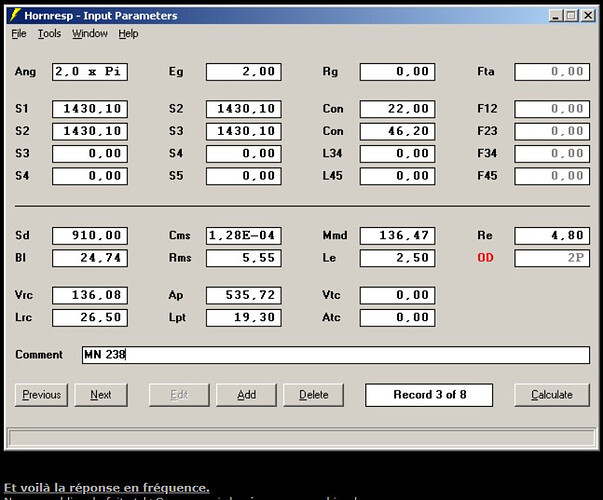Viewport: 603px width, 500px height.
Task: Select the Lrc input field
Action: click(90, 318)
